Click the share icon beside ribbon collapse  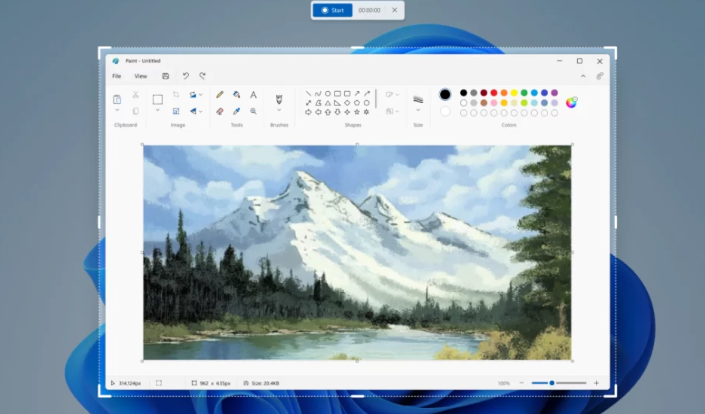click(600, 76)
